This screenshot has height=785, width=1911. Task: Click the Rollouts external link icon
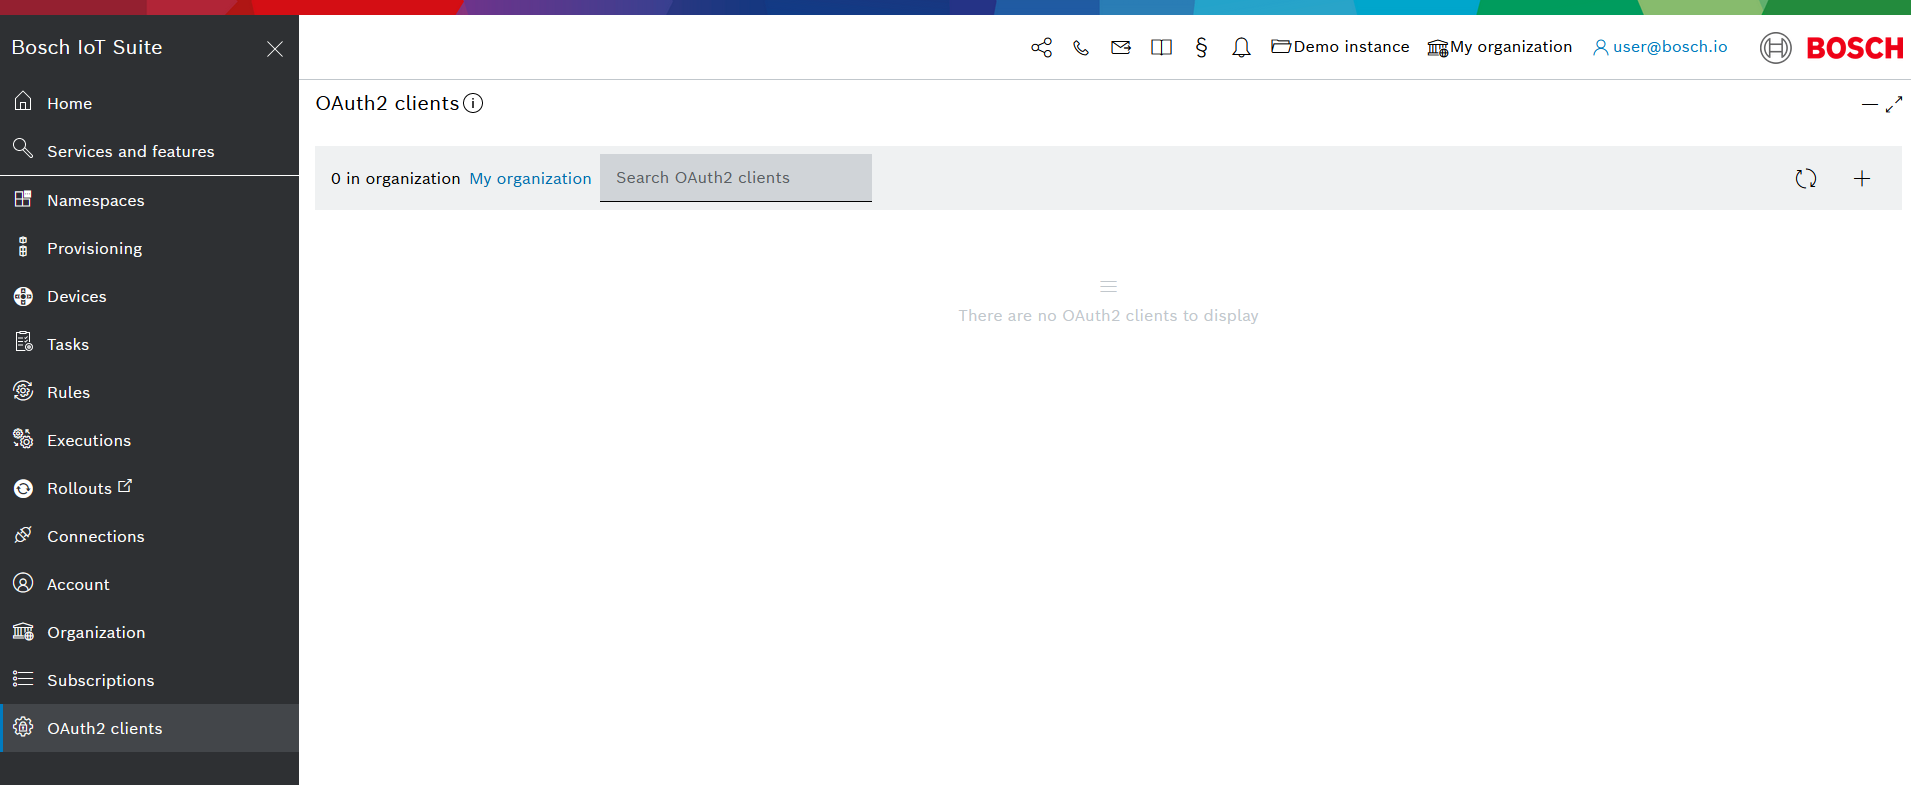[125, 486]
